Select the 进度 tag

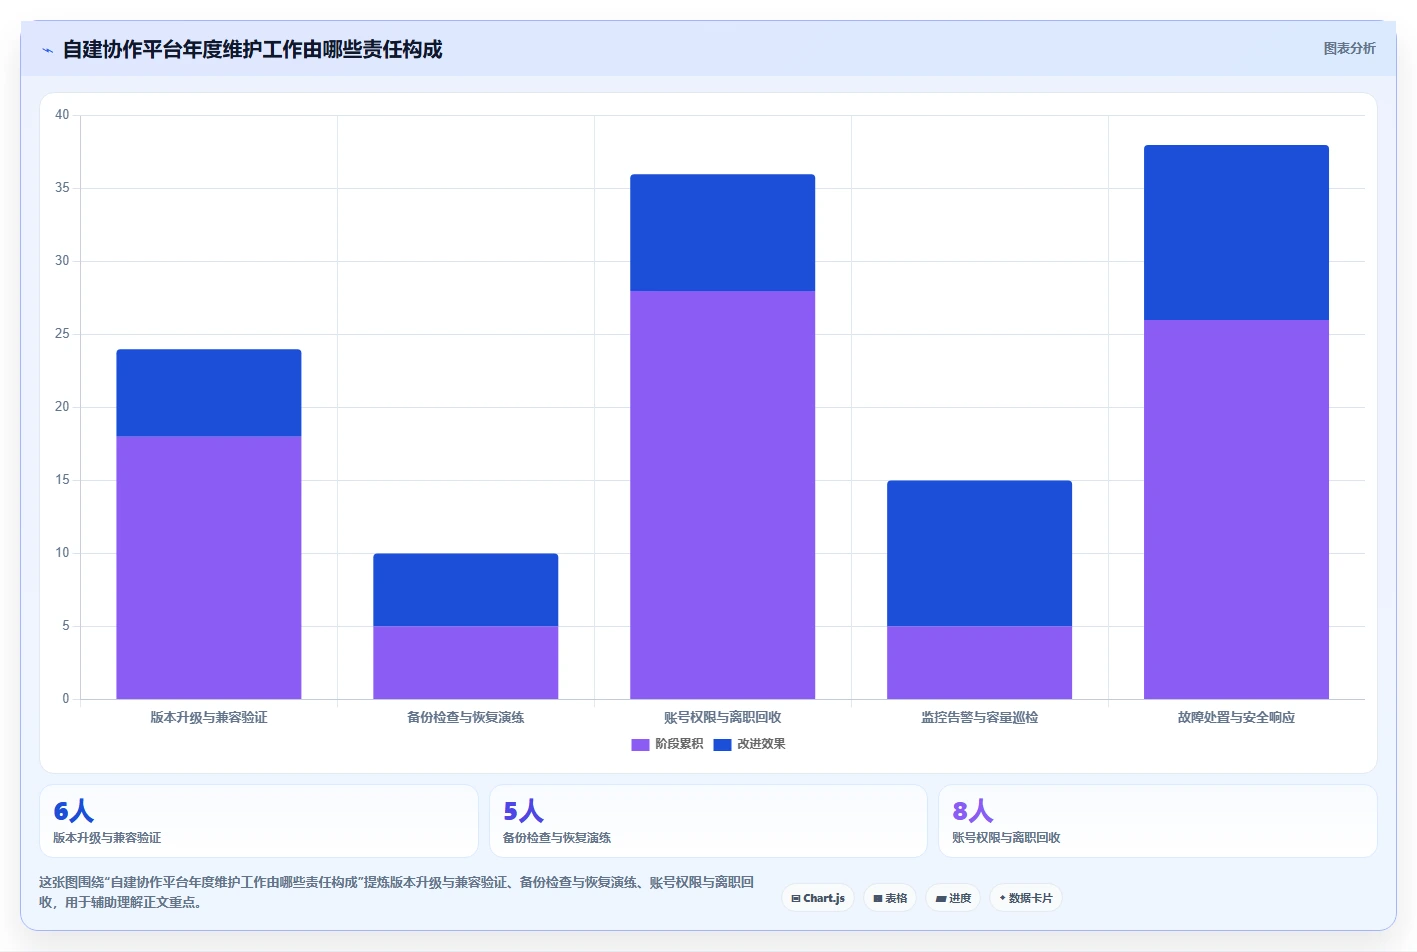tap(953, 898)
